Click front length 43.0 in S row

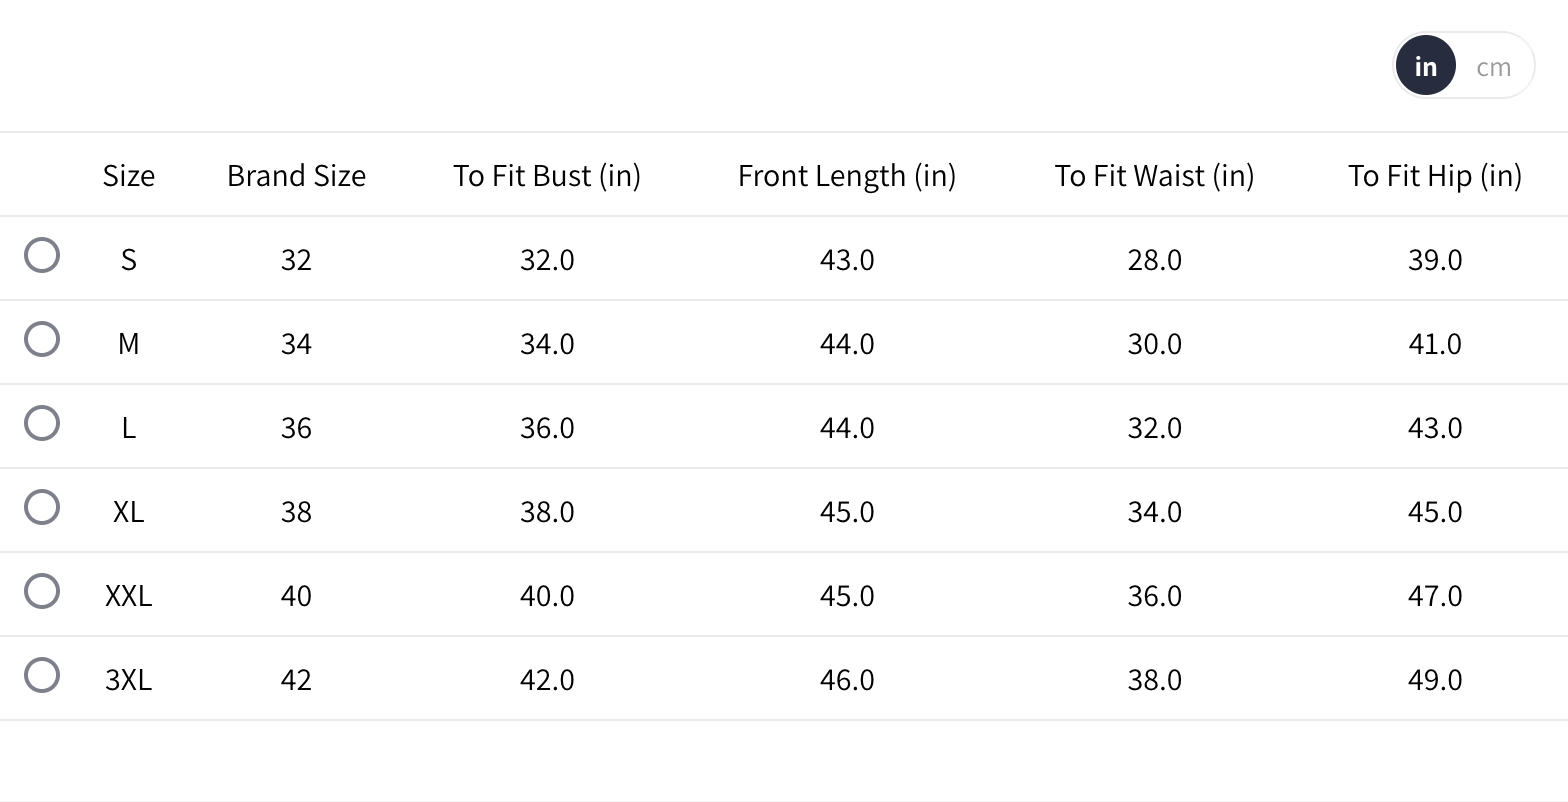tap(847, 260)
